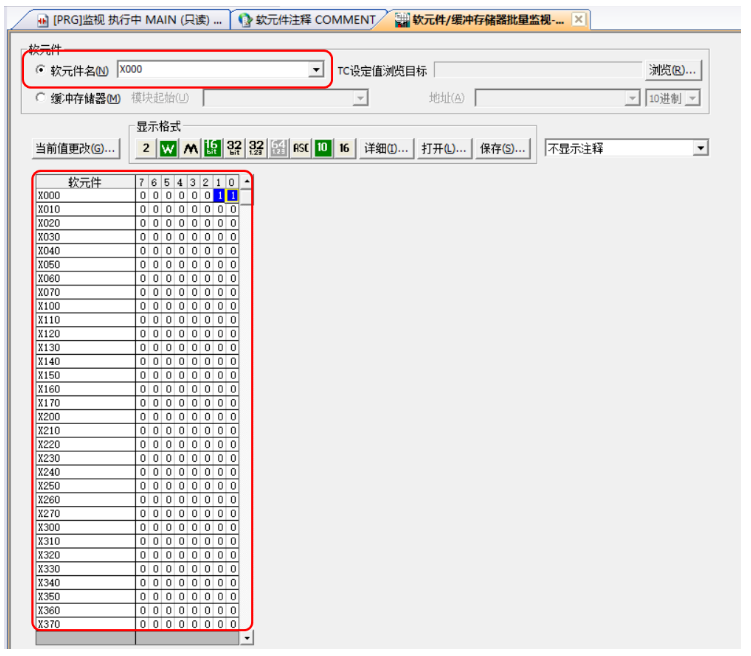The image size is (751, 656).
Task: Select the X020 device row label
Action: 86,223
